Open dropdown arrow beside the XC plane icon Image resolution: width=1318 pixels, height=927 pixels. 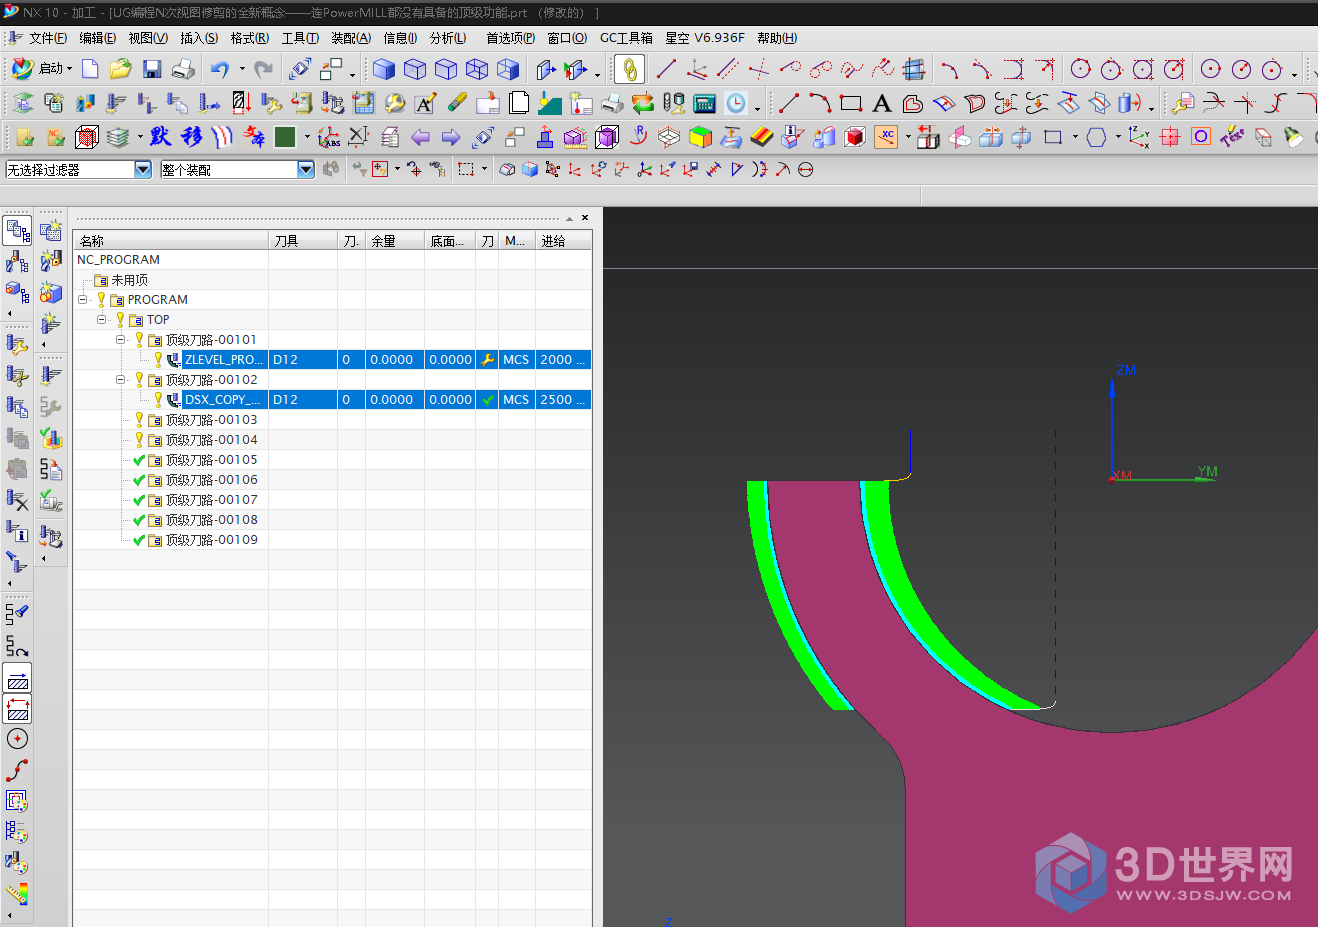(x=908, y=138)
